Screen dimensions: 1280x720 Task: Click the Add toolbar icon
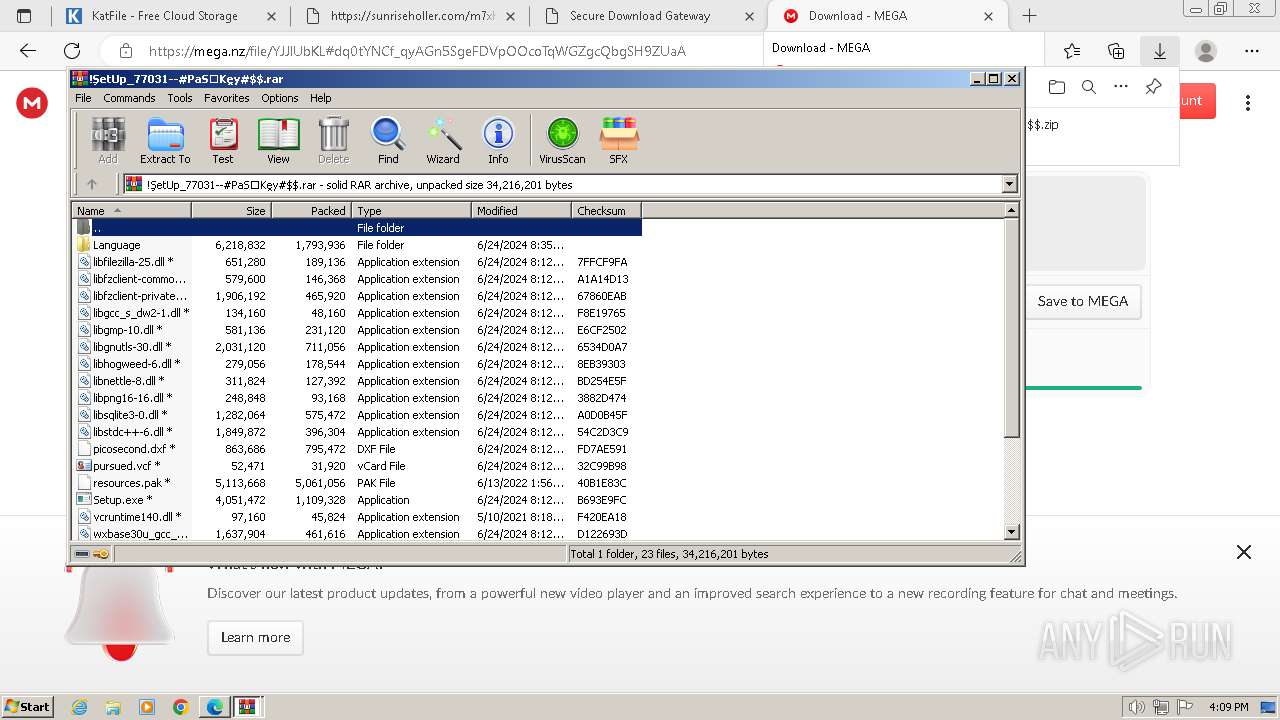pos(108,141)
